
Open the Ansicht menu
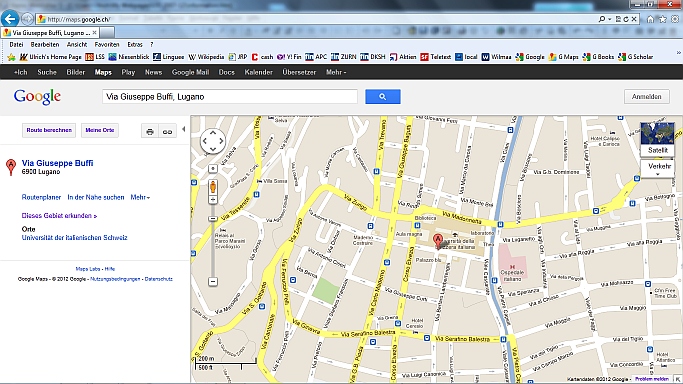pyautogui.click(x=77, y=44)
